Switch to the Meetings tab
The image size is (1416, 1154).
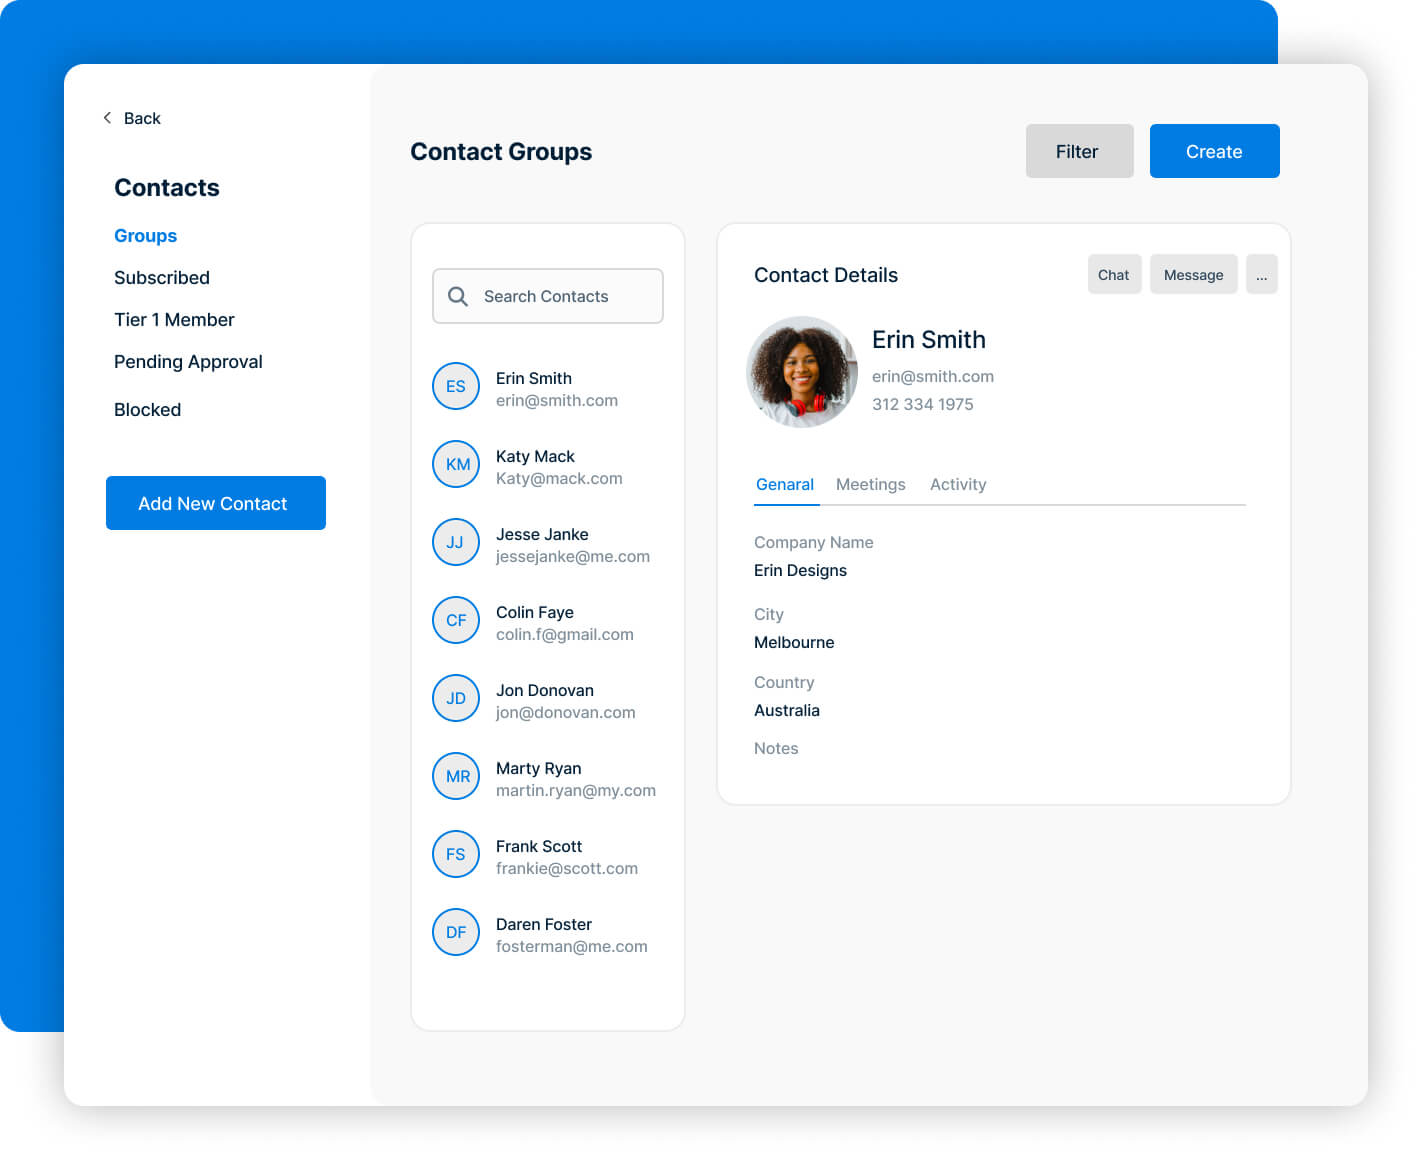click(x=870, y=484)
